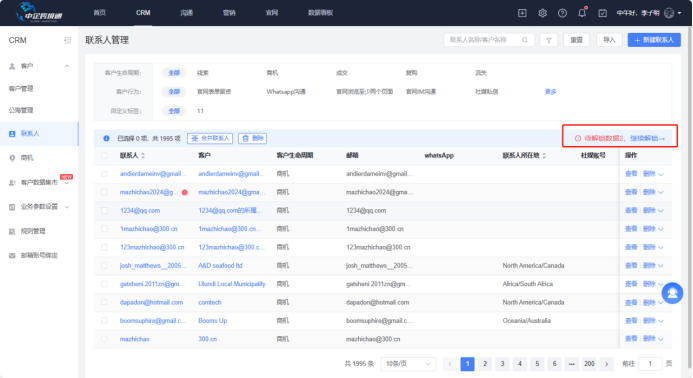Switch to 营销 in top navigation

[x=229, y=13]
